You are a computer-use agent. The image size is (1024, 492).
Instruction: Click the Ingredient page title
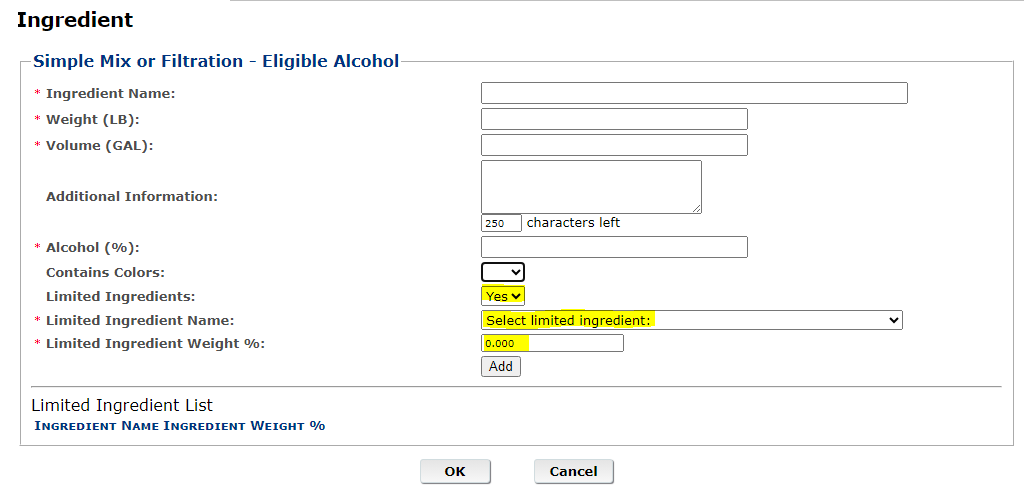[x=75, y=19]
